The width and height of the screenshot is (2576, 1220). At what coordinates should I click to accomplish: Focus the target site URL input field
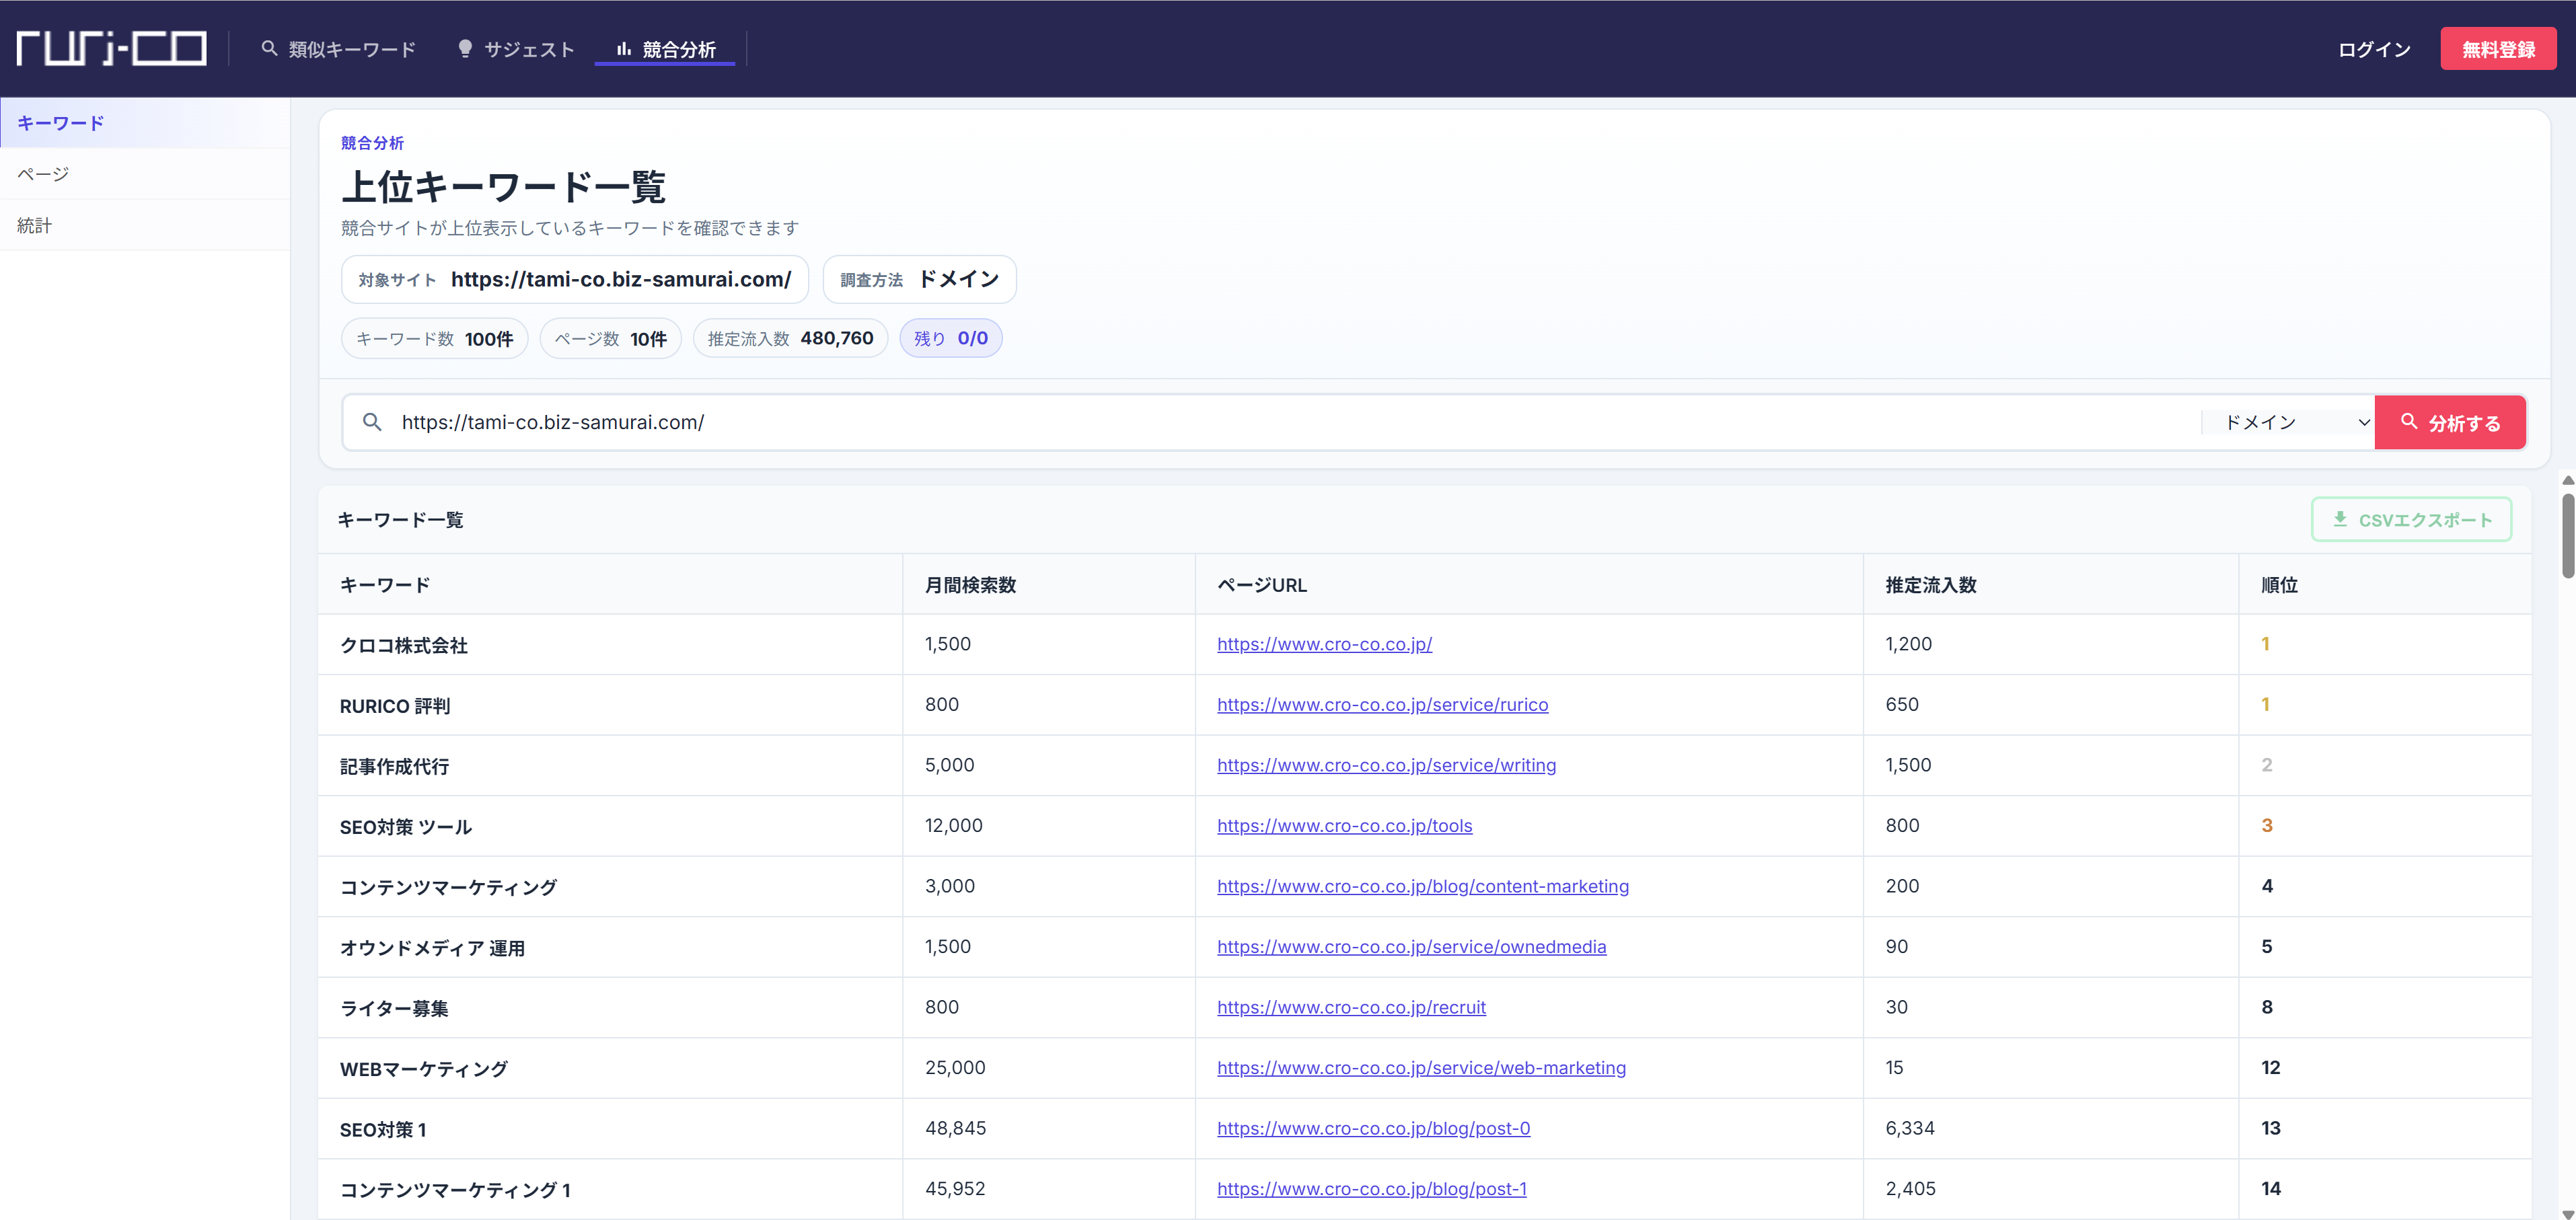pos(1290,422)
